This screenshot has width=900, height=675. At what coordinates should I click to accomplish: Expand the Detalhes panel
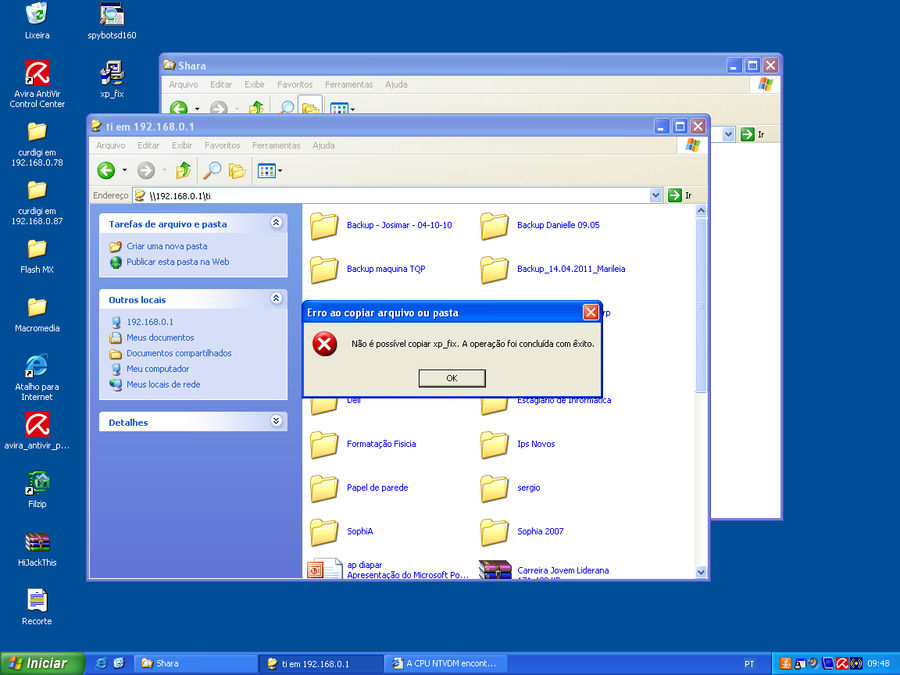[x=276, y=421]
